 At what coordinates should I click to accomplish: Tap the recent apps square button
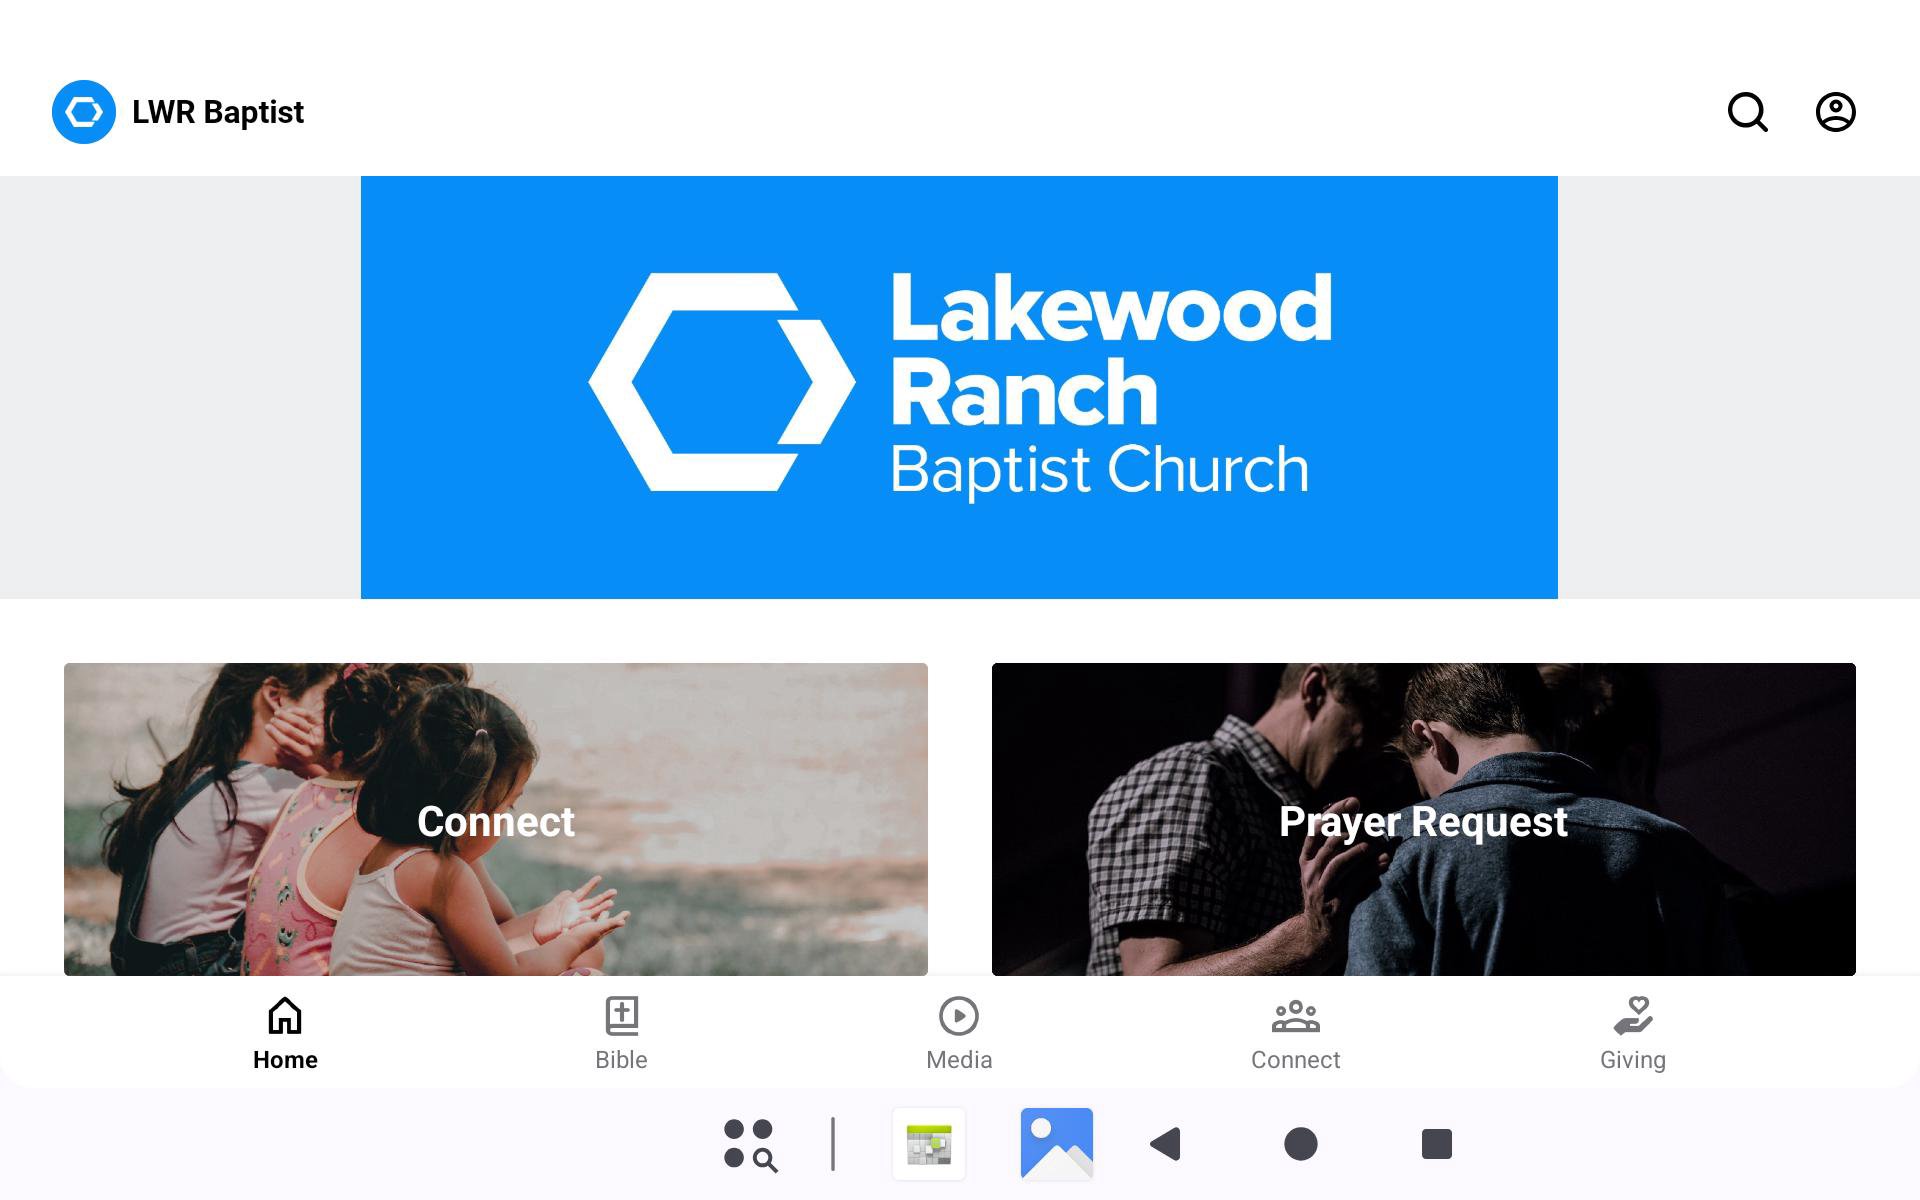pos(1436,1144)
